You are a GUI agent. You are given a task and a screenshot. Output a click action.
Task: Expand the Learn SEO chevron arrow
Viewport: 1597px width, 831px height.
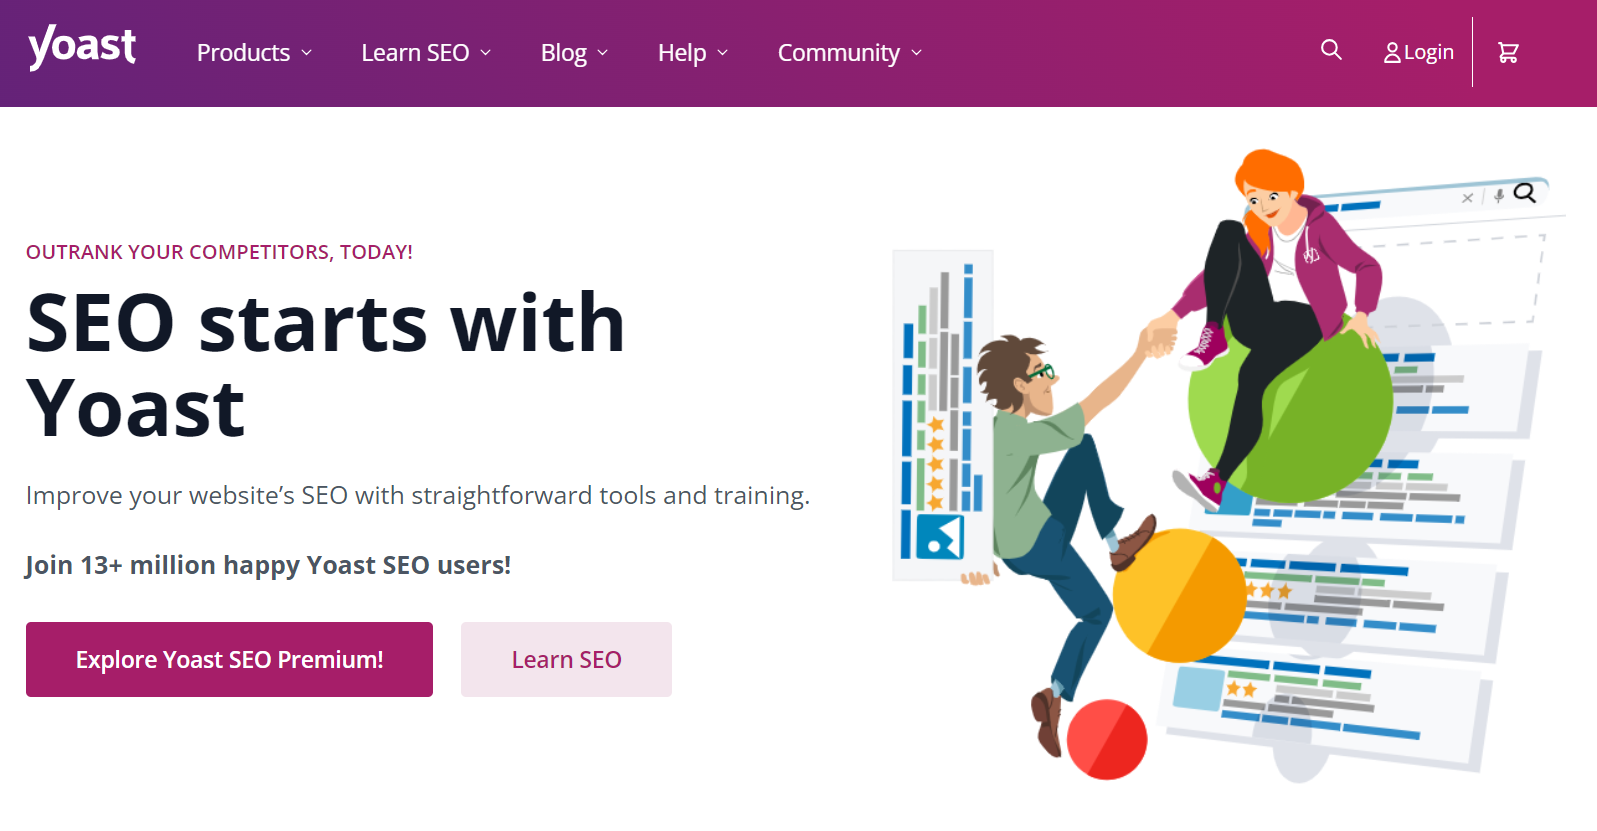(x=486, y=53)
